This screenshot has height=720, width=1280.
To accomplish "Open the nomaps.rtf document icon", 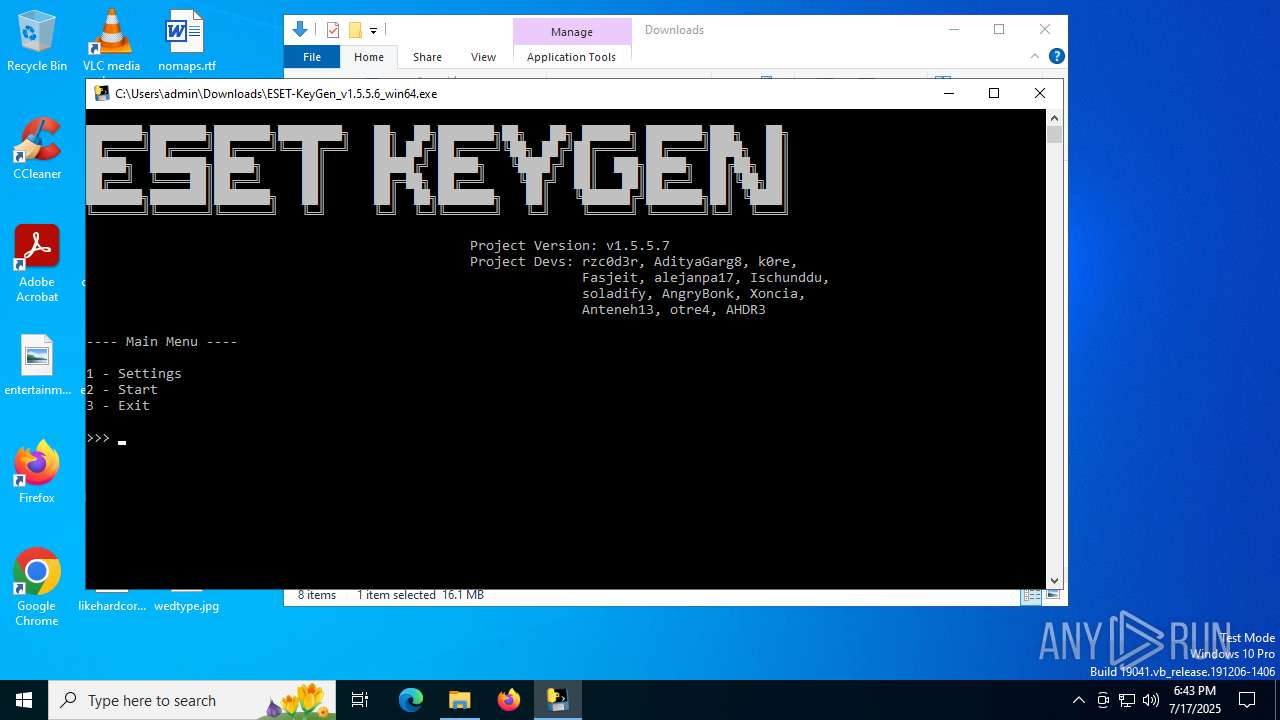I will coord(186,41).
